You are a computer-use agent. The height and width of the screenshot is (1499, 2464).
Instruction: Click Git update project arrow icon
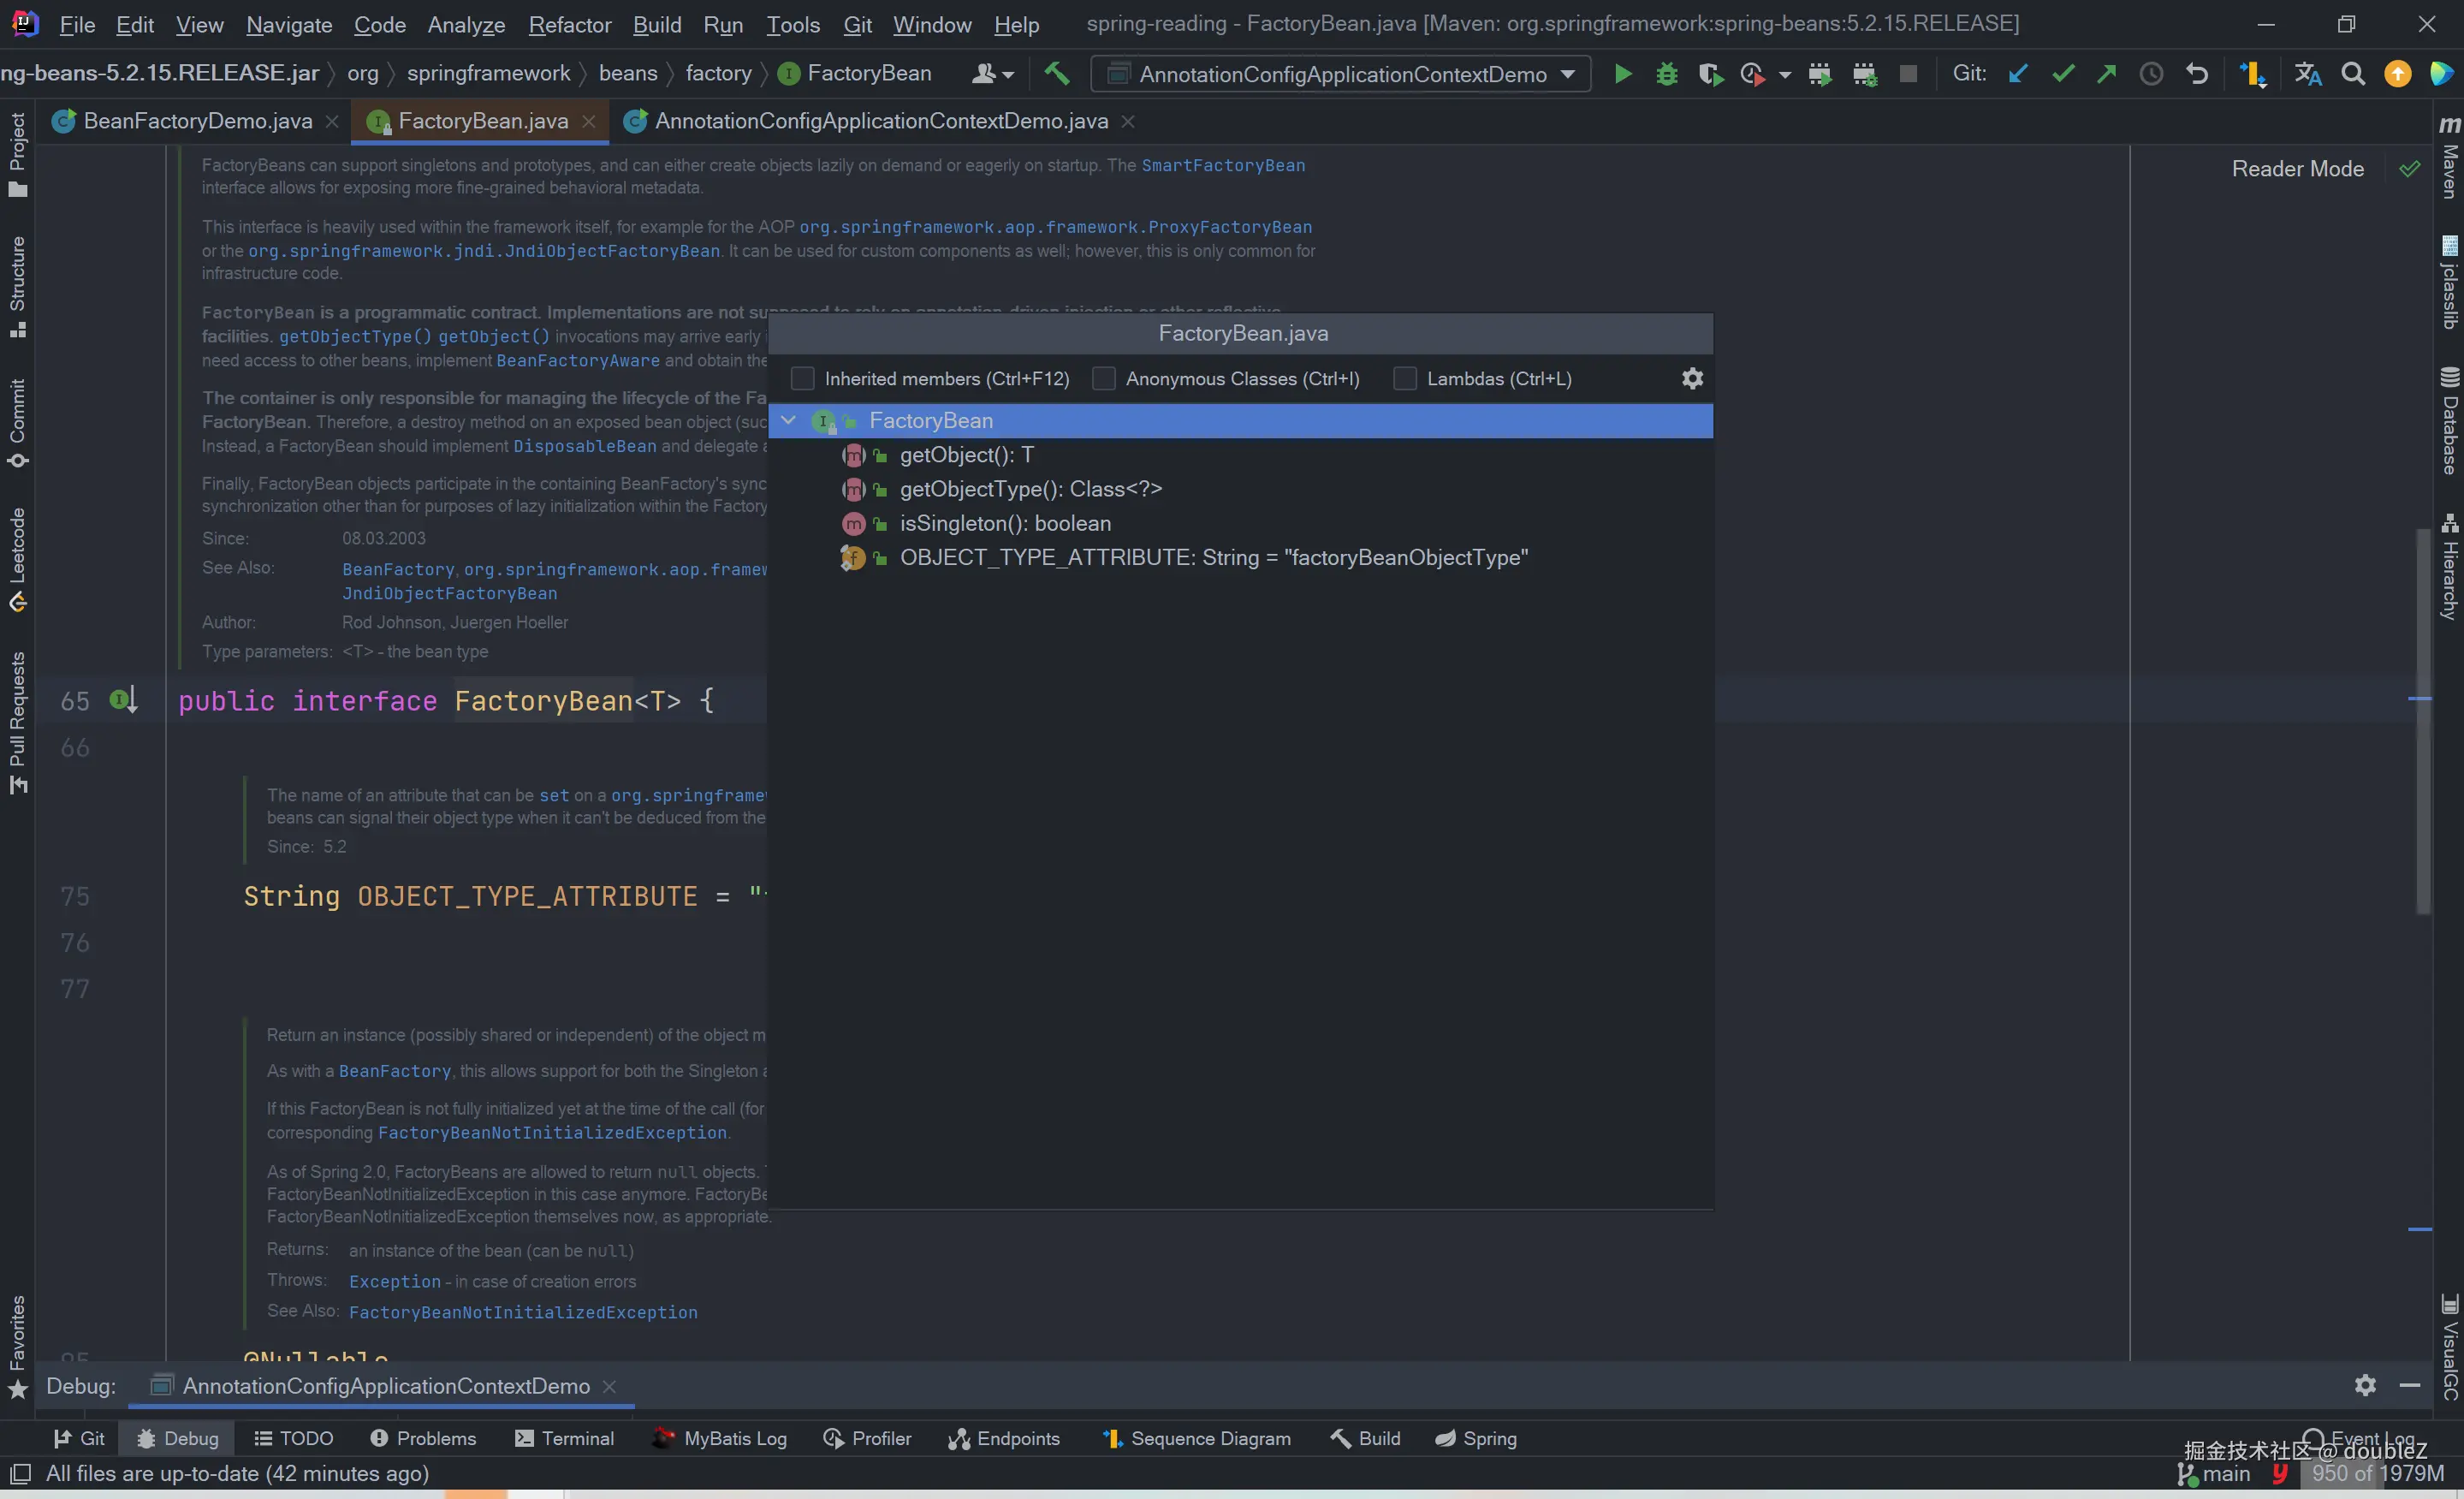[2018, 74]
